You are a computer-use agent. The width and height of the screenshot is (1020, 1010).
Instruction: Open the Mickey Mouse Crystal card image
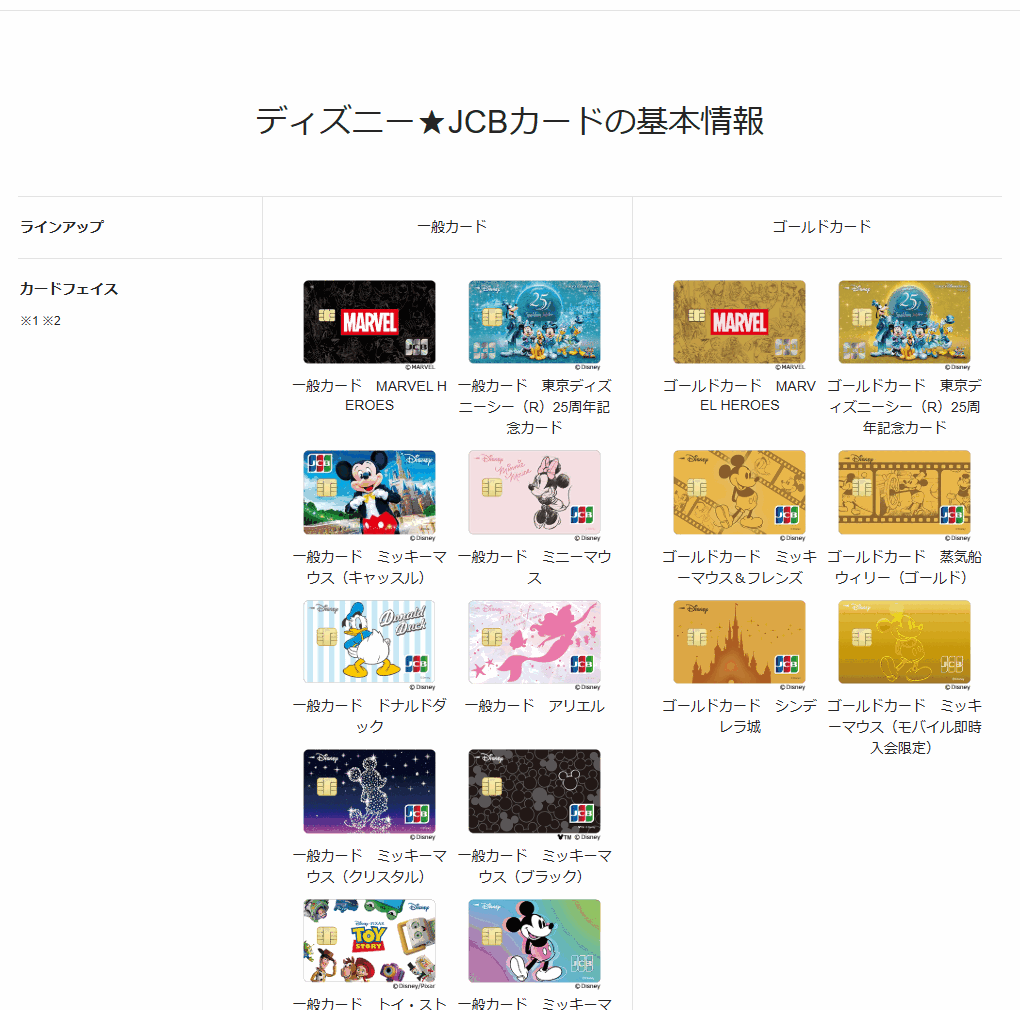coord(369,791)
